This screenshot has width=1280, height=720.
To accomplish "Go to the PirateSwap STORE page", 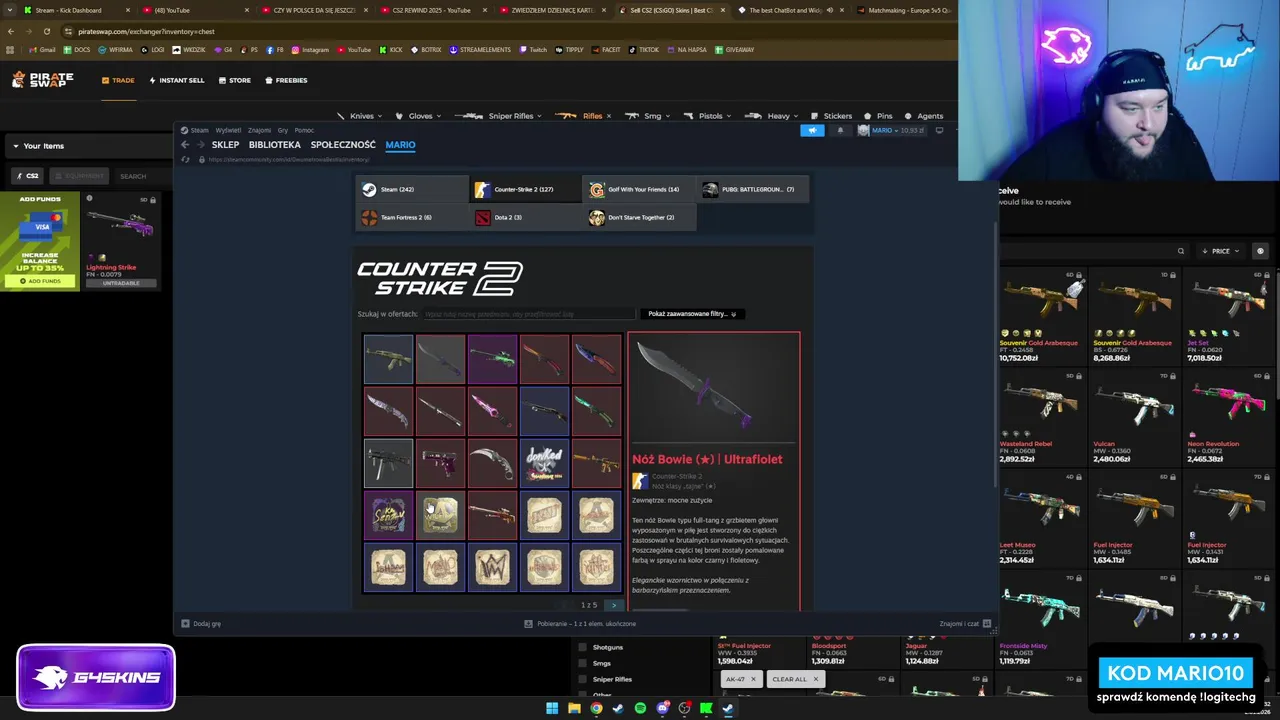I will tap(235, 80).
